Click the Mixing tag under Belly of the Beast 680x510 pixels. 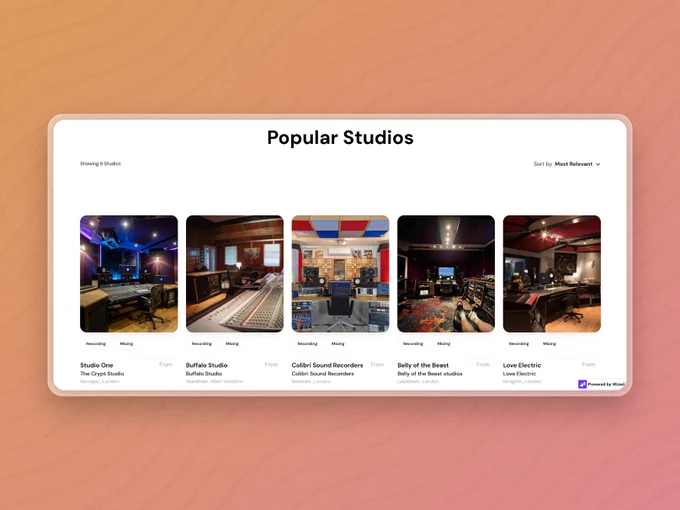pyautogui.click(x=444, y=343)
